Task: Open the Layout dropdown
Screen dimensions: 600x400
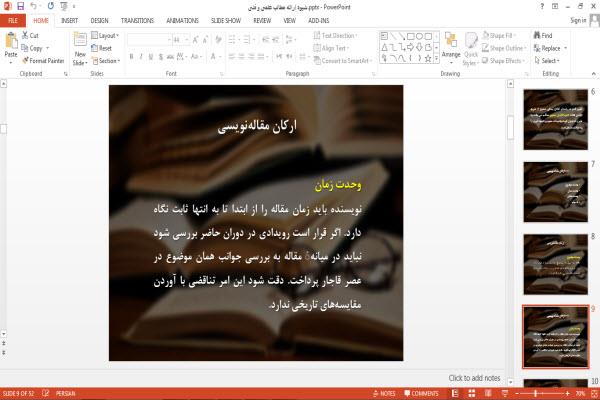Action: (x=105, y=35)
